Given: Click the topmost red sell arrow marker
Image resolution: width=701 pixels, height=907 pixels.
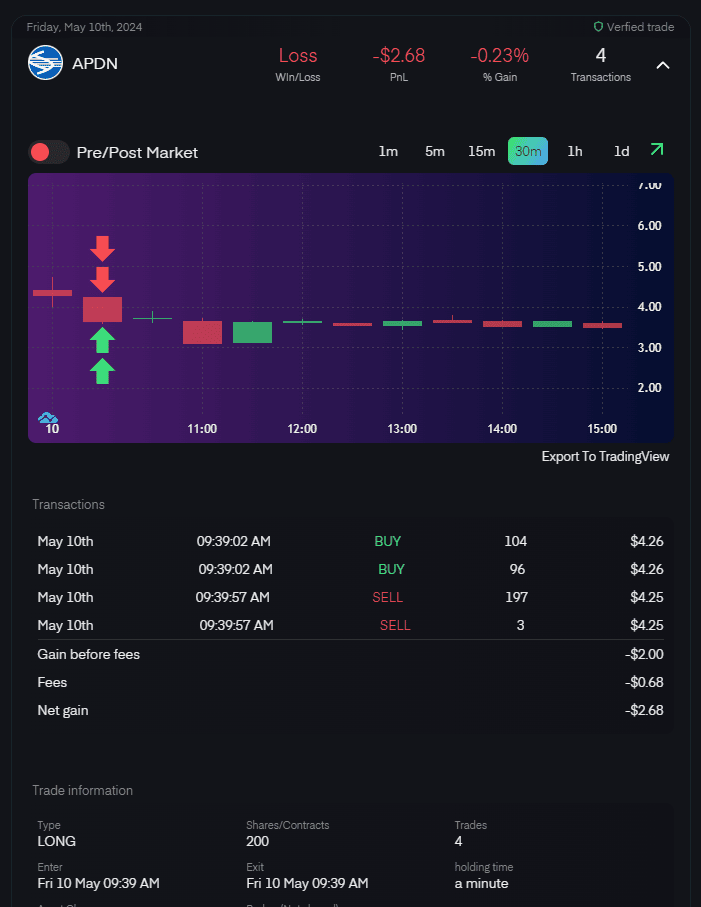Looking at the screenshot, I should 103,248.
